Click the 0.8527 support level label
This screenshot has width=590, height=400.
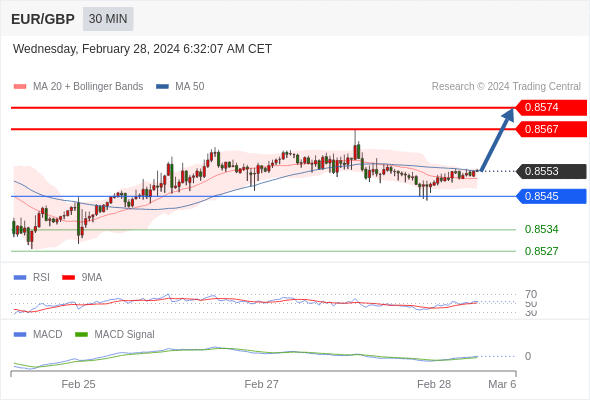(541, 251)
